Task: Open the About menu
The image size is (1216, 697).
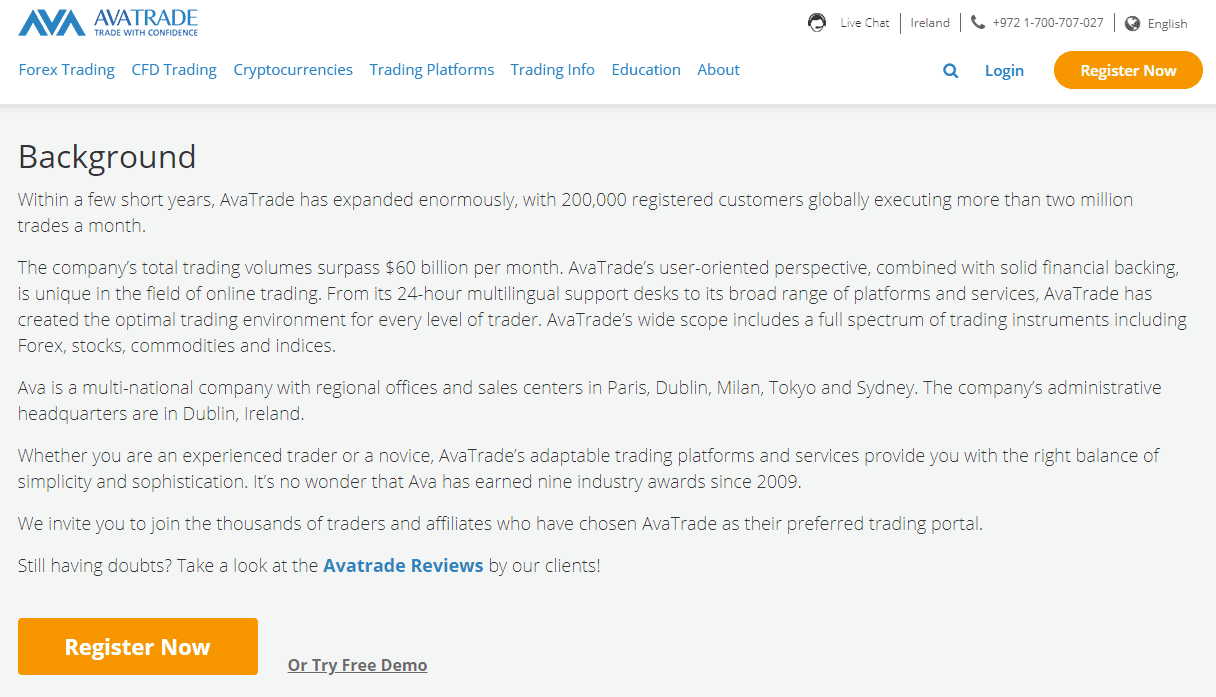Action: point(718,70)
